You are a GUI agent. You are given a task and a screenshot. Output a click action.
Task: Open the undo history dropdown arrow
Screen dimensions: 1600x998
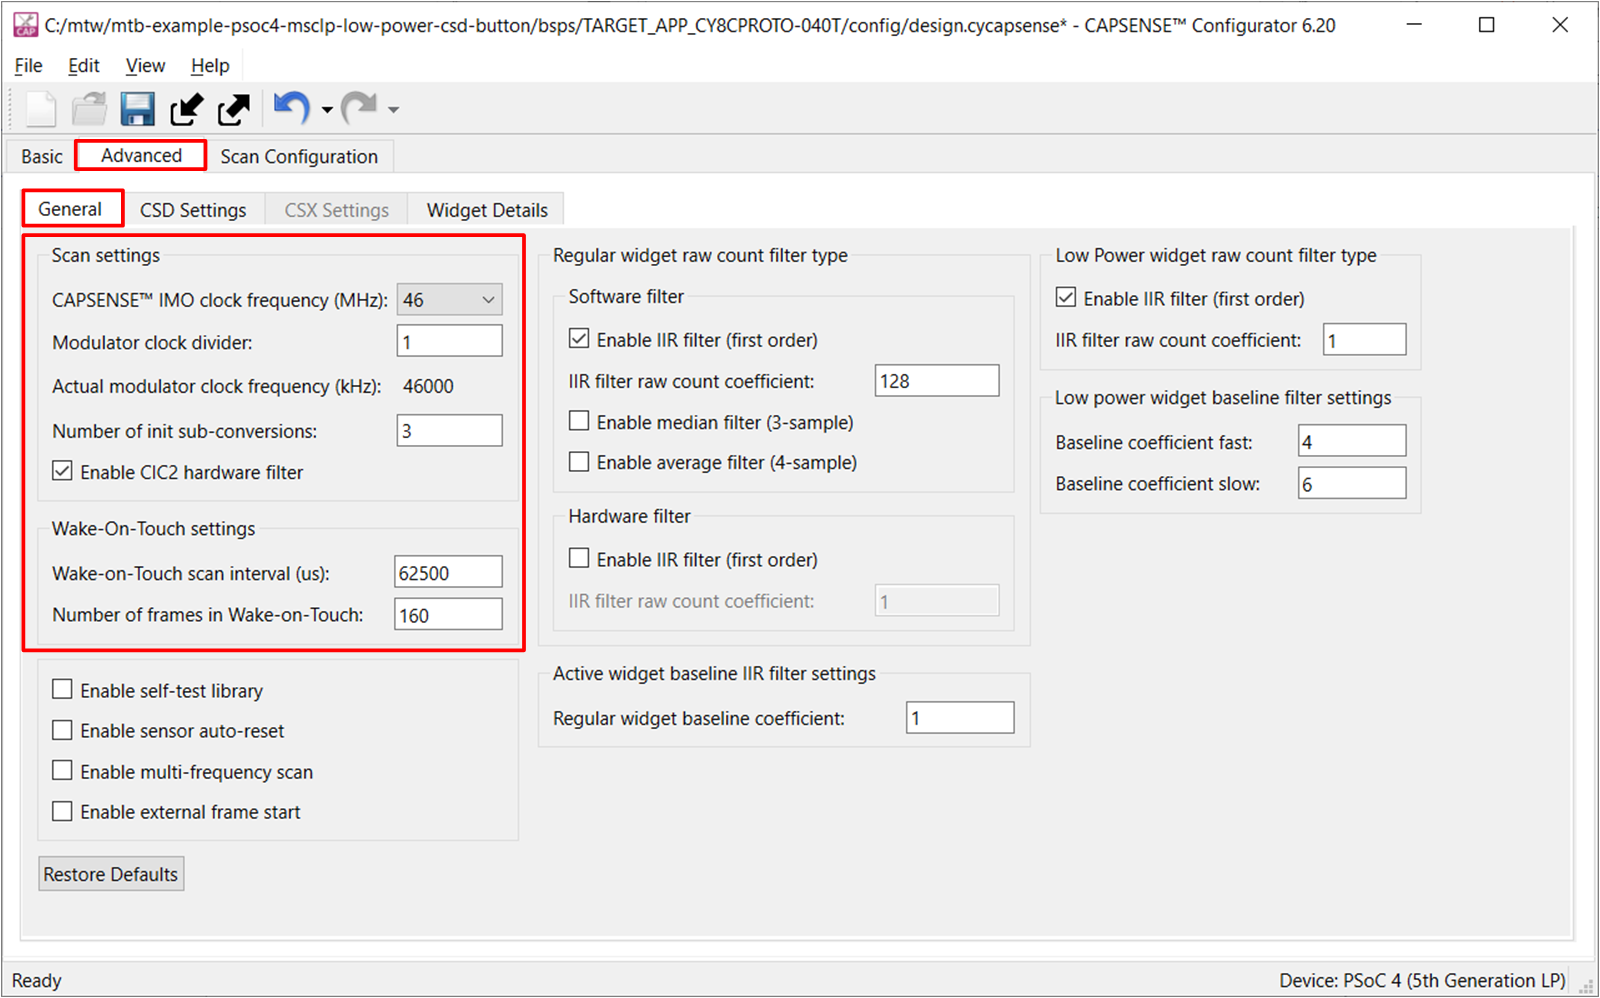click(327, 110)
